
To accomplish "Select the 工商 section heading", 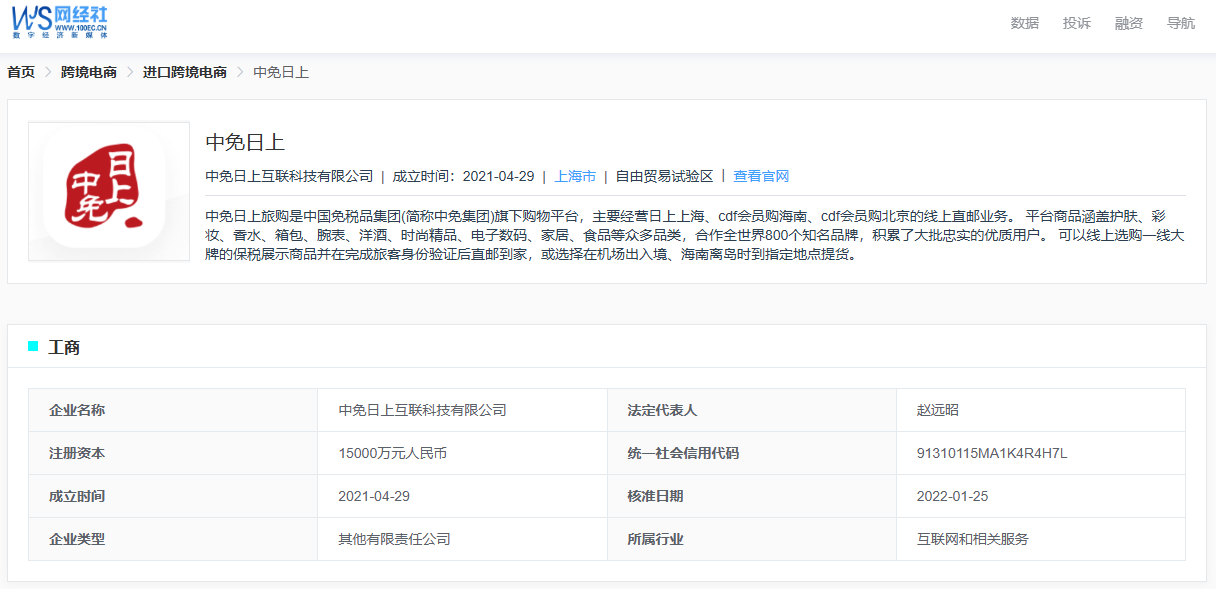I will 64,347.
